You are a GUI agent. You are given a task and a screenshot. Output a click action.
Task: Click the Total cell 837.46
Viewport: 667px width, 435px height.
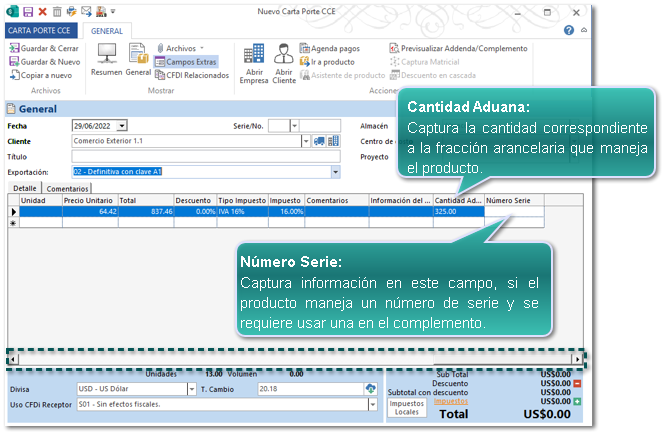pyautogui.click(x=146, y=211)
